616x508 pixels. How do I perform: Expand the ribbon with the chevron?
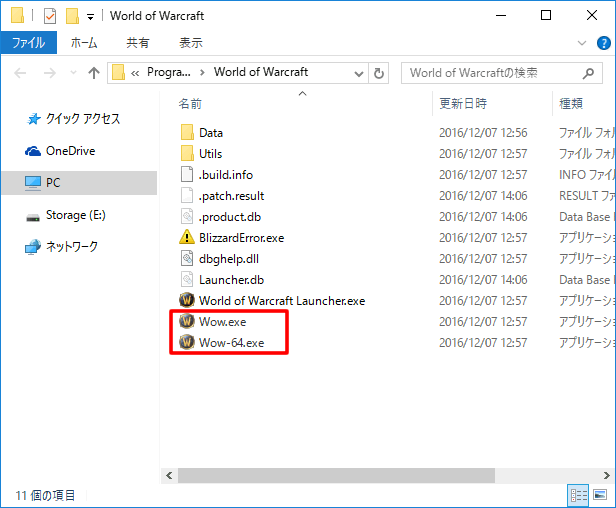point(581,42)
